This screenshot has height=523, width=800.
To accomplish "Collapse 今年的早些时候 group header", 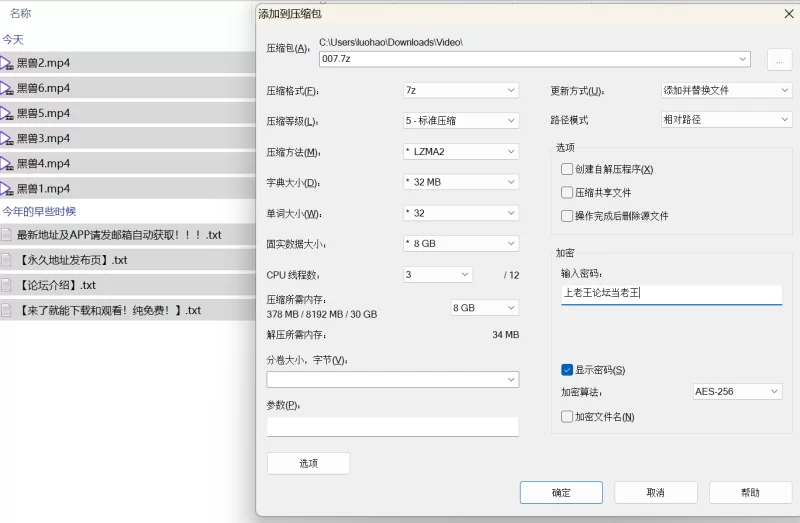I will [39, 211].
